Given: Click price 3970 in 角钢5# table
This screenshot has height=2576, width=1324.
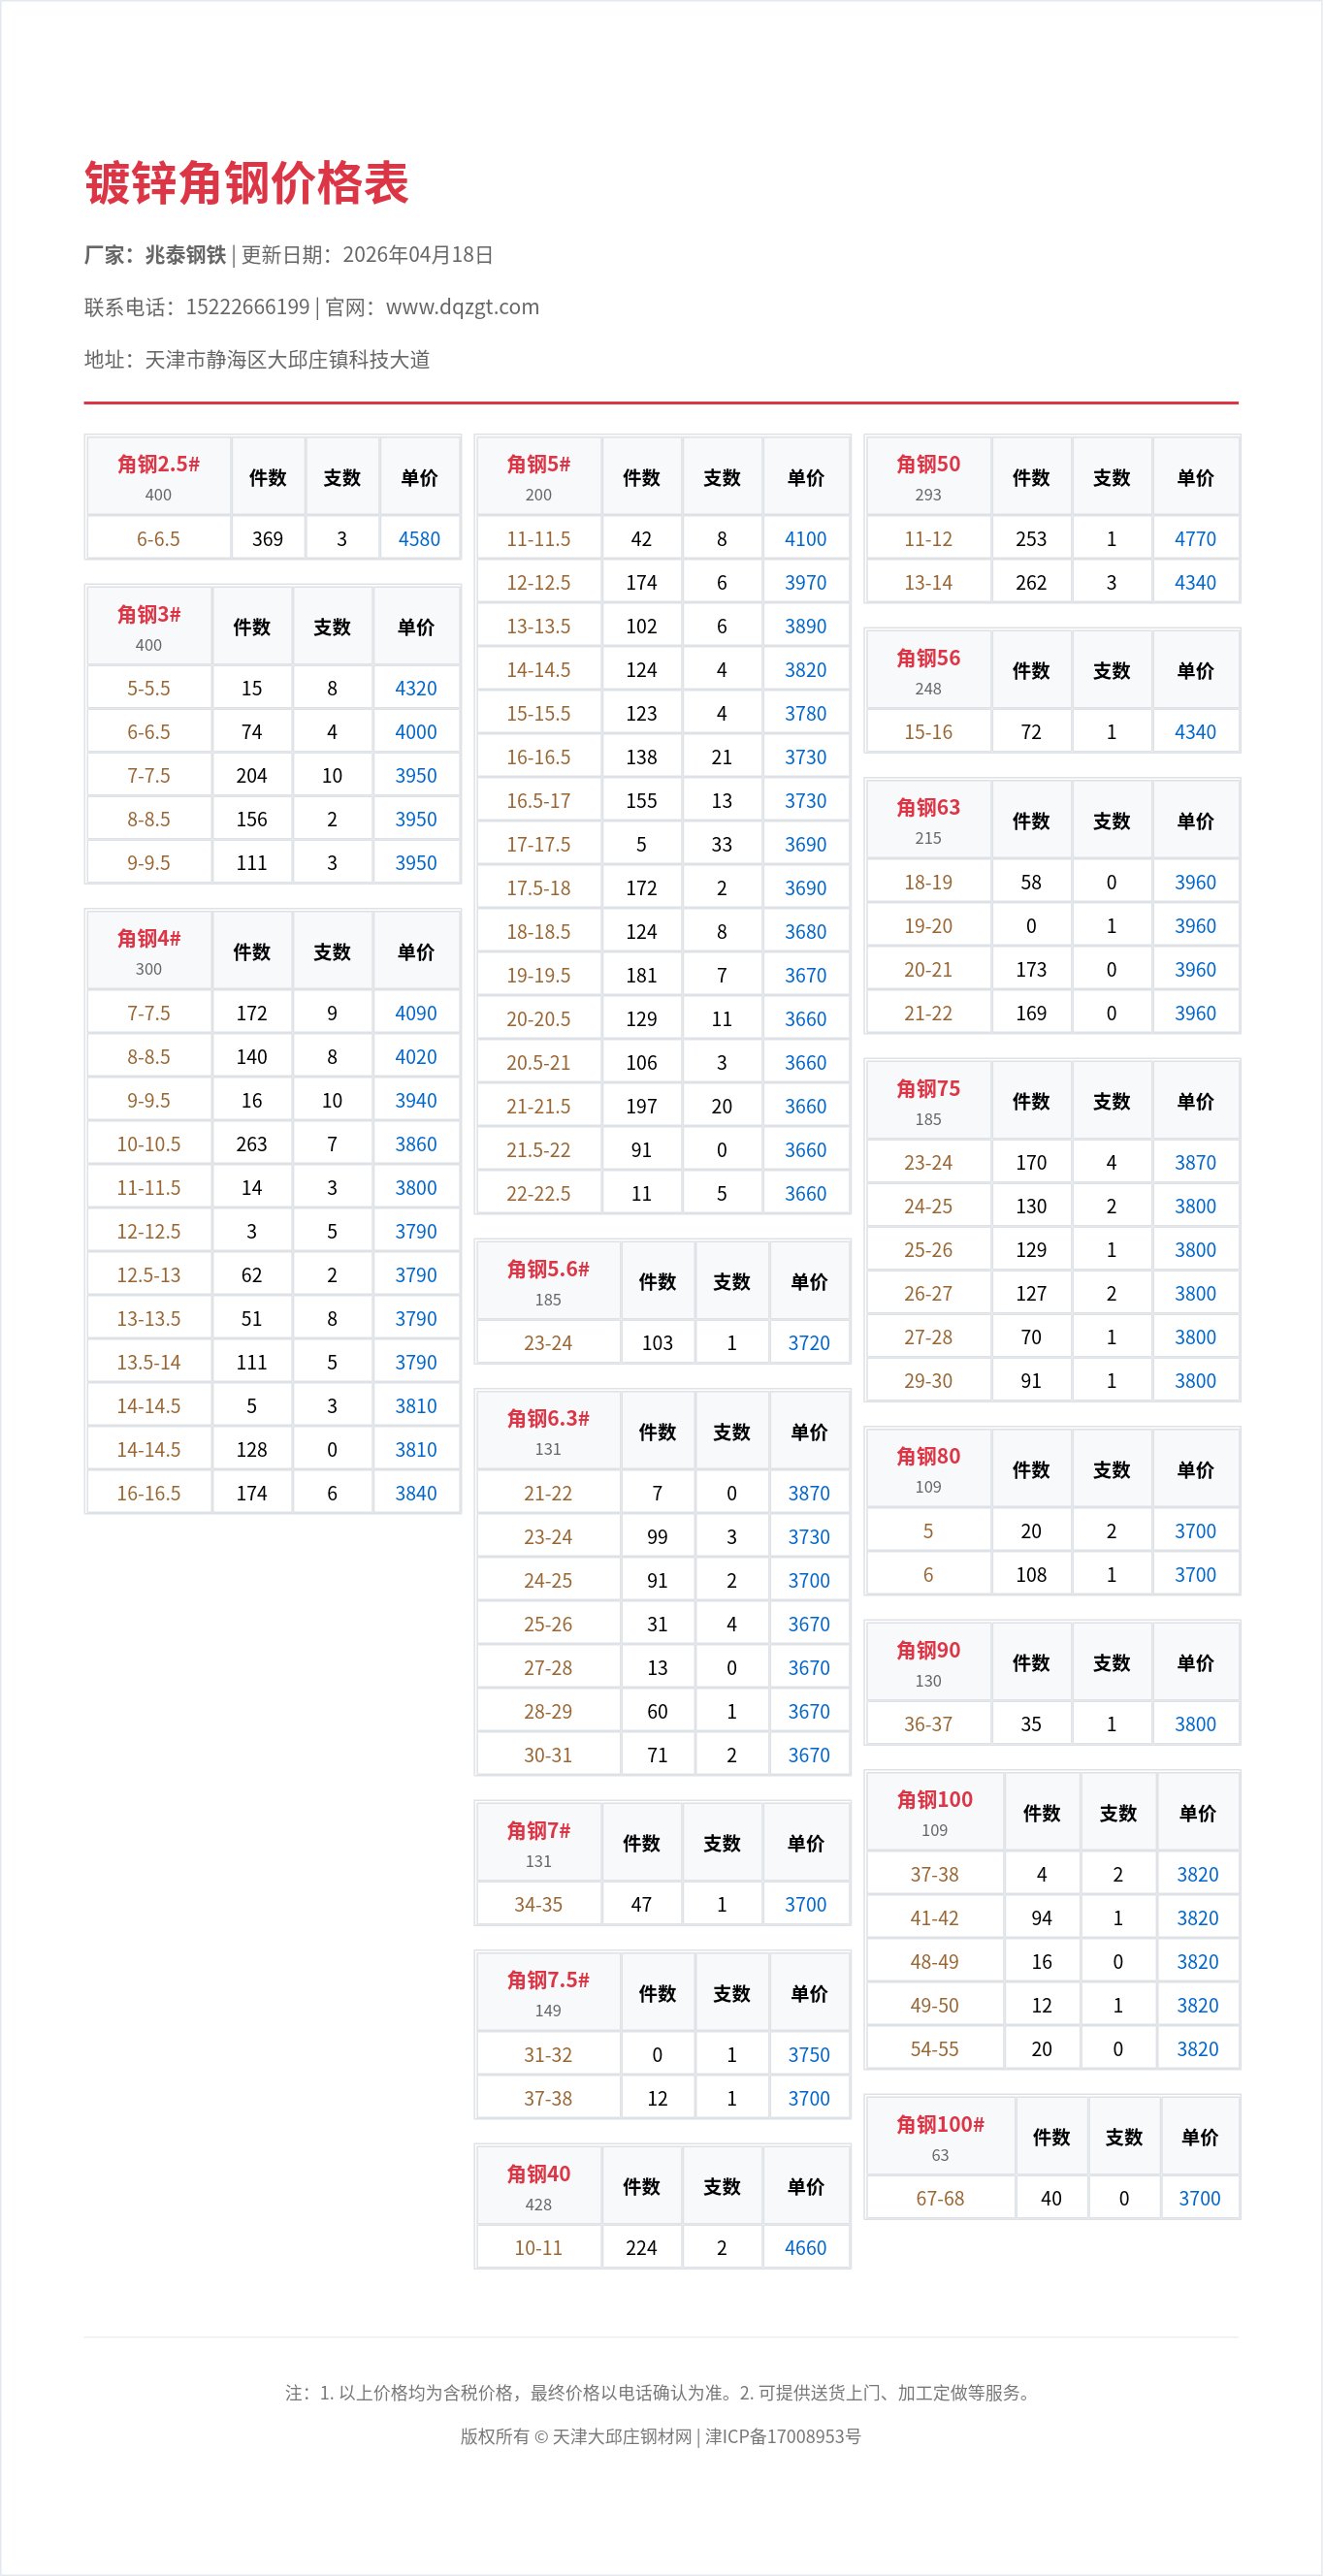Looking at the screenshot, I should coord(806,583).
